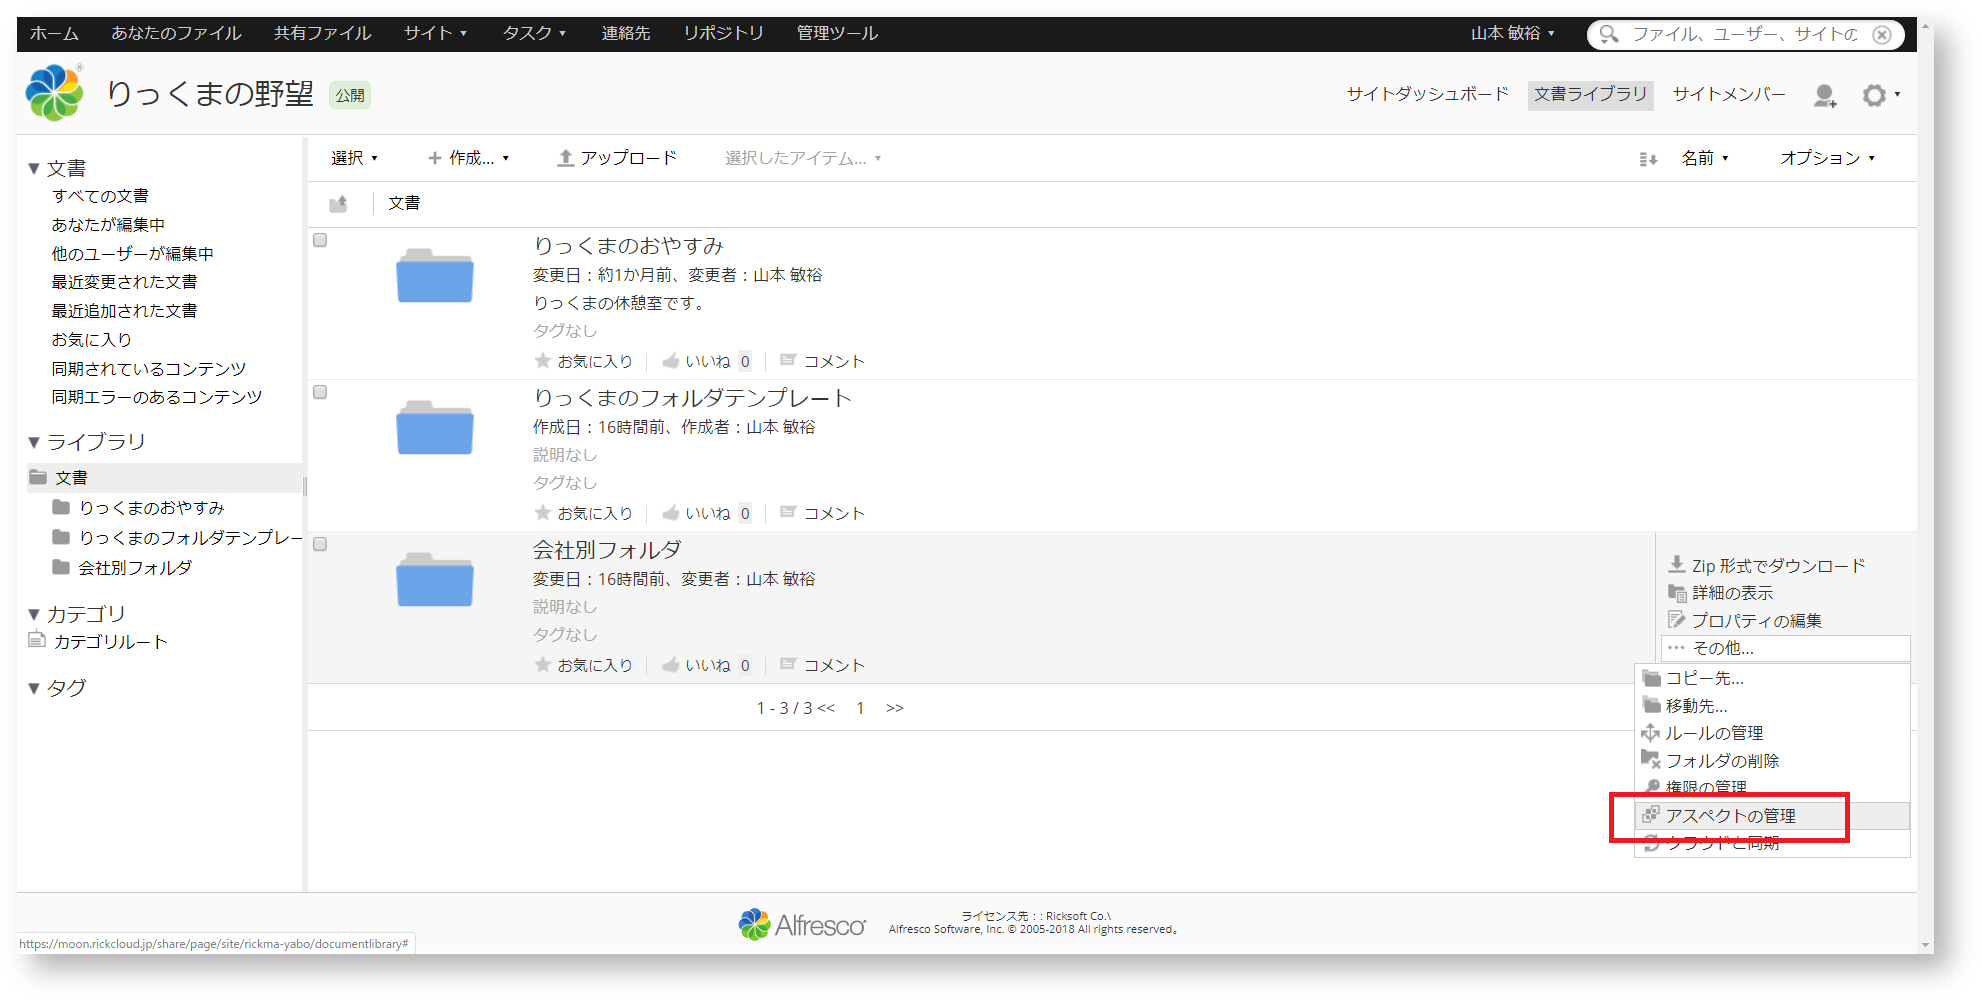Open the 山本 敏裕 user menu
Image resolution: width=1982 pixels, height=1002 pixels.
[x=1512, y=33]
